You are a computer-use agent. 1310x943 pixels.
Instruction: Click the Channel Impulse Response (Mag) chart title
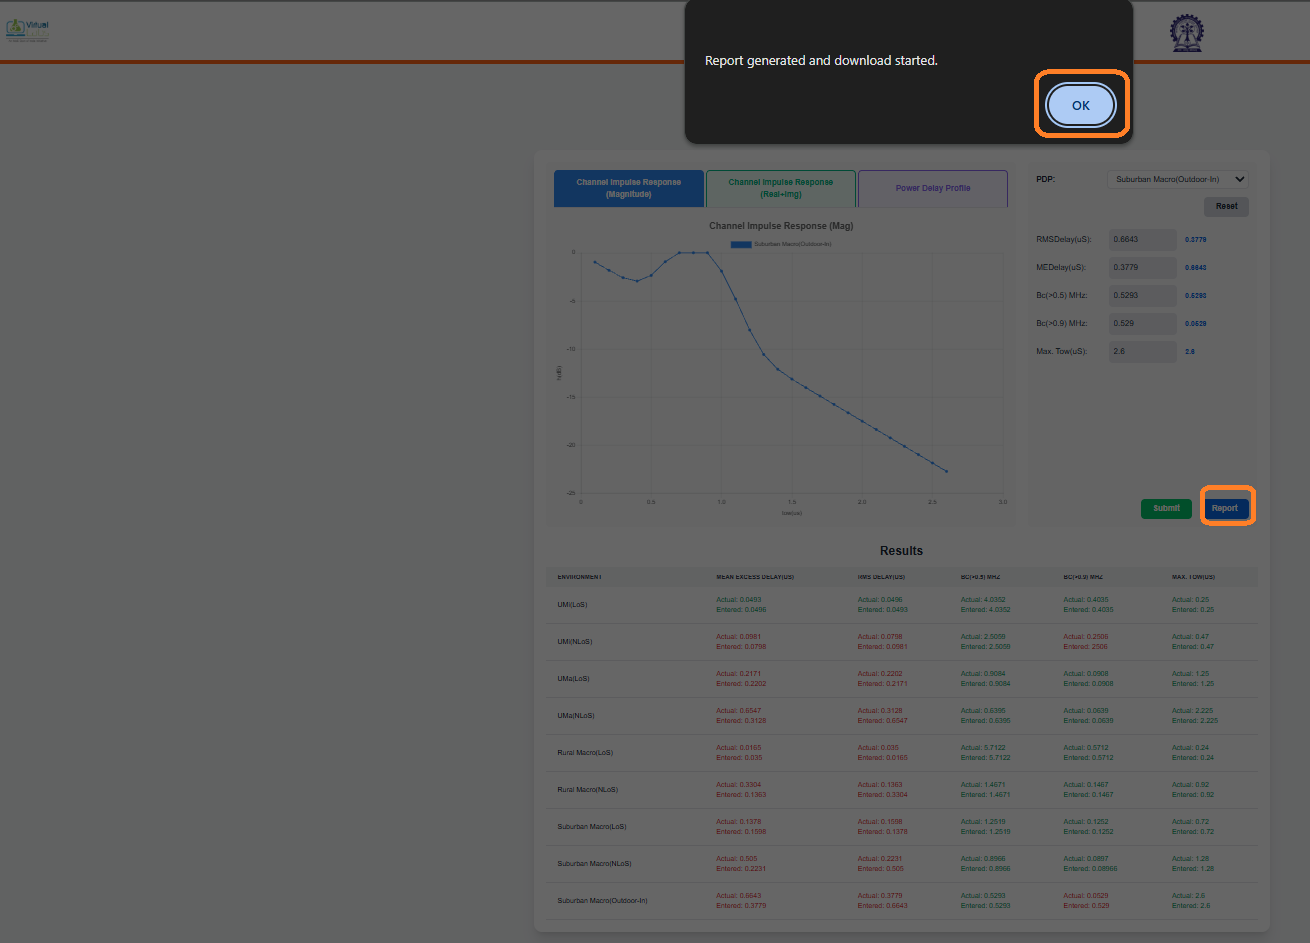[x=781, y=226]
